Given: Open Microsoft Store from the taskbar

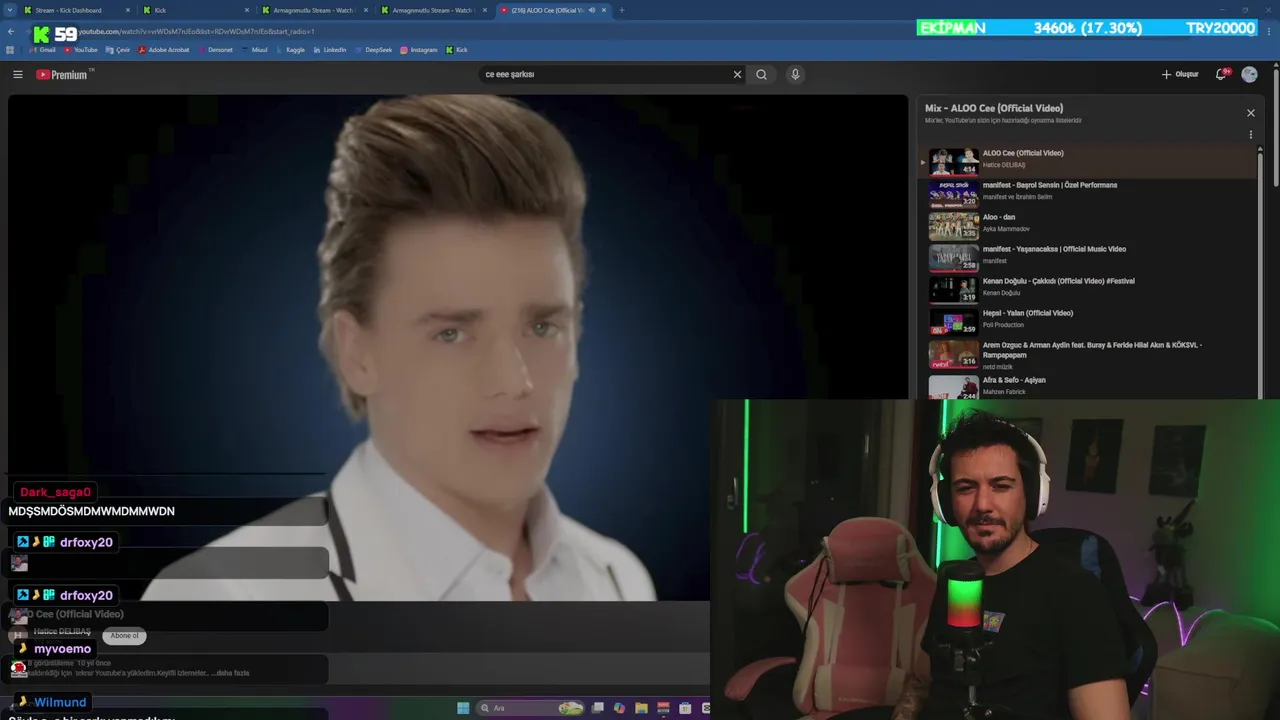Looking at the screenshot, I should pyautogui.click(x=685, y=708).
